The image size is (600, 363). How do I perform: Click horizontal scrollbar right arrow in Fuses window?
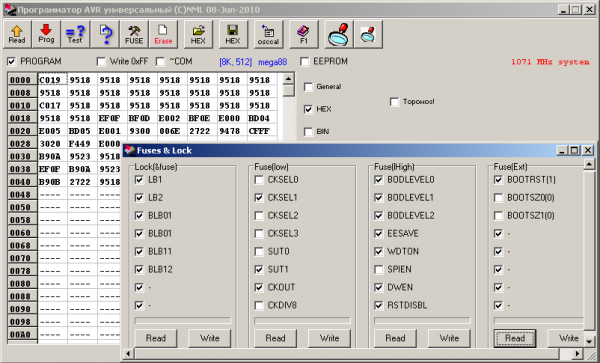click(577, 353)
